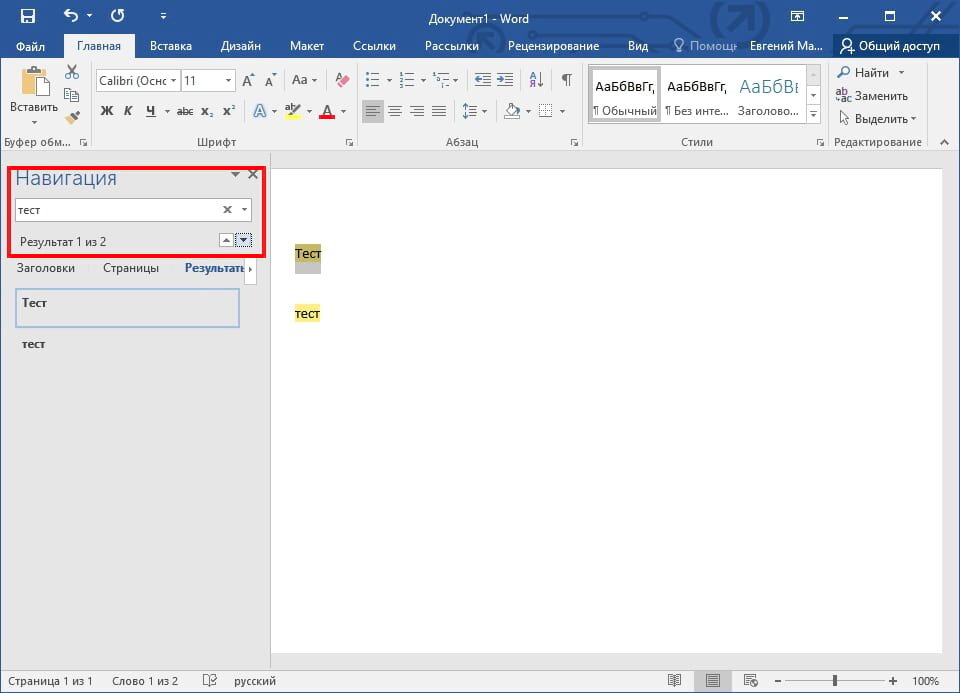The height and width of the screenshot is (693, 960).
Task: Toggle italic К formatting
Action: click(x=128, y=111)
